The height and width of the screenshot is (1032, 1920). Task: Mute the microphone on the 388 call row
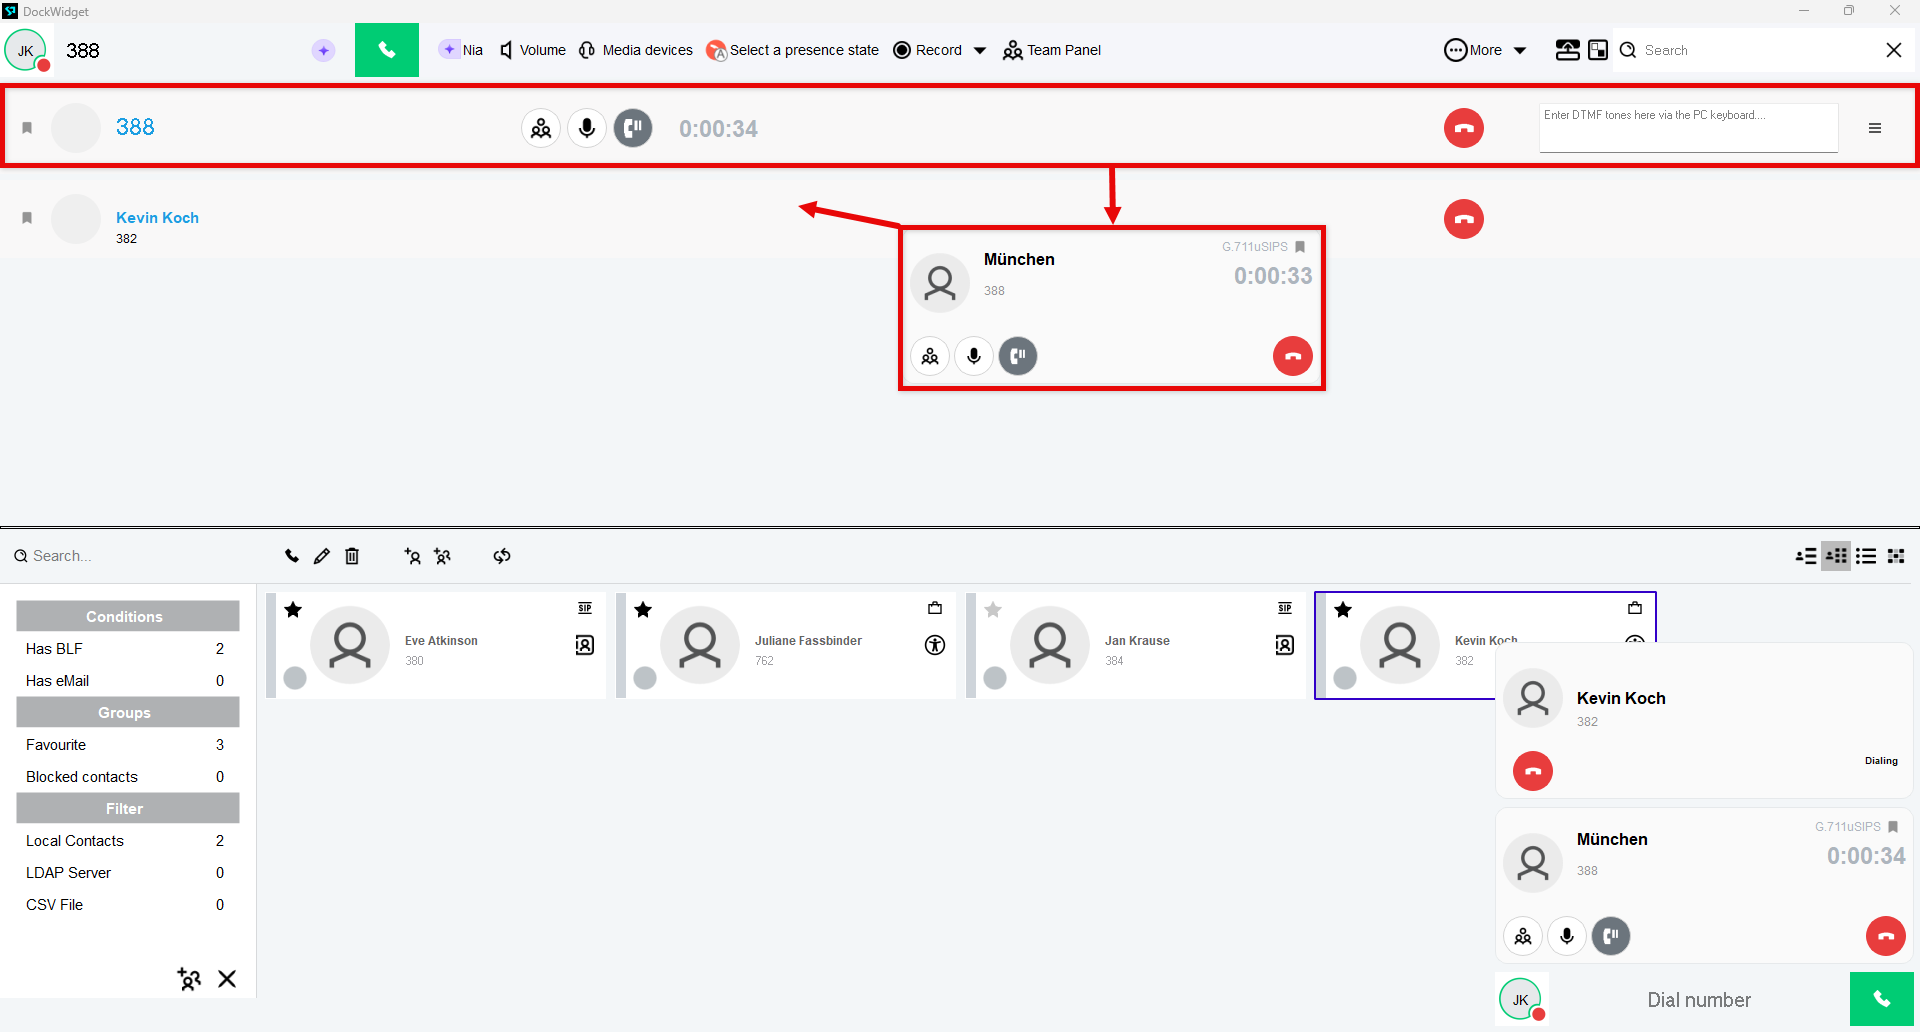click(x=587, y=128)
